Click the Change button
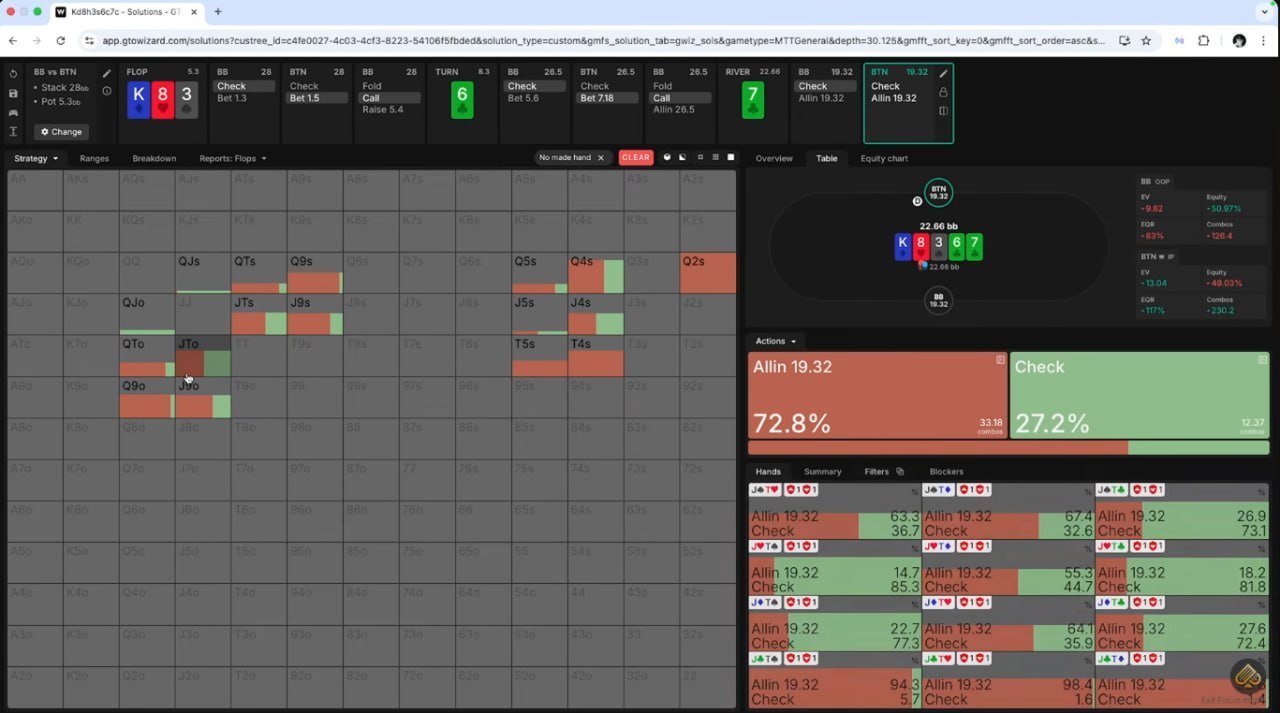The height and width of the screenshot is (713, 1280). click(x=61, y=131)
